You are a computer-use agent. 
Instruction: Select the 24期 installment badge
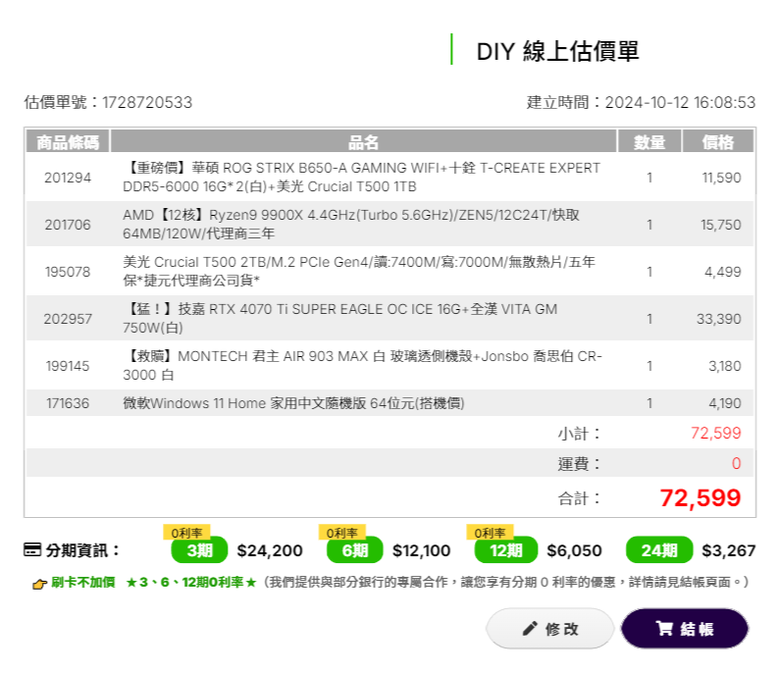click(659, 550)
